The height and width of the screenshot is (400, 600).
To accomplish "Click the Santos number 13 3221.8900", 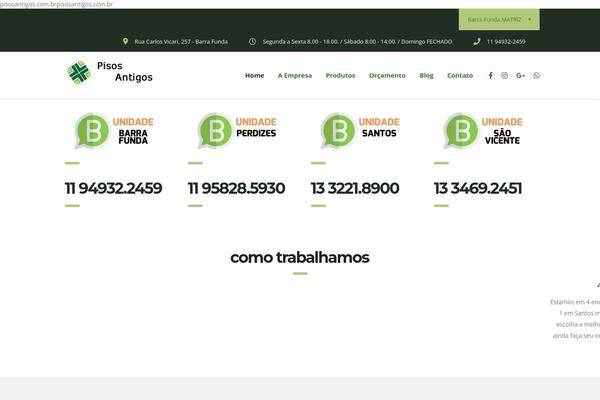I will 355,188.
